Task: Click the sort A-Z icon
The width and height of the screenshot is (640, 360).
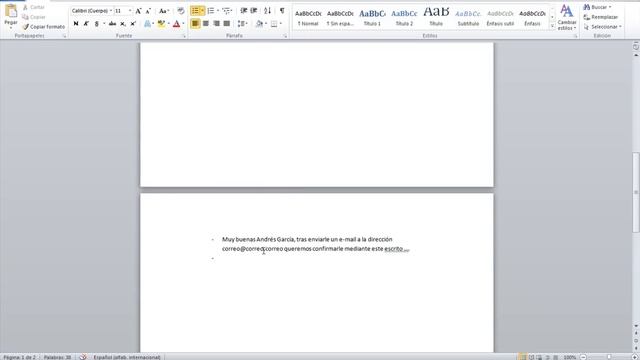Action: pos(267,11)
